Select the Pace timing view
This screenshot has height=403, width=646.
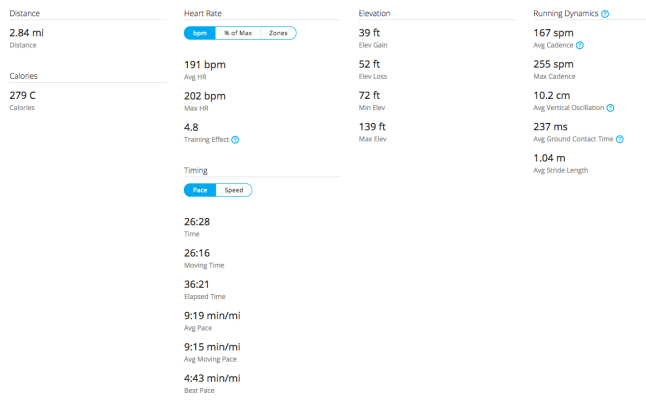(x=199, y=190)
